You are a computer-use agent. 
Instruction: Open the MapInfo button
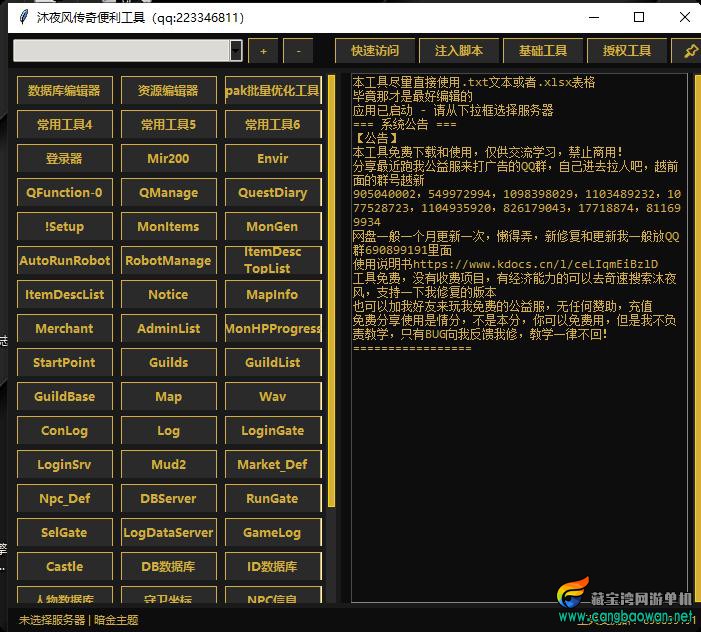(x=273, y=295)
